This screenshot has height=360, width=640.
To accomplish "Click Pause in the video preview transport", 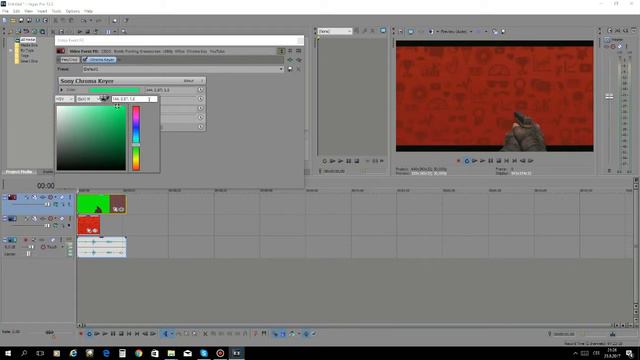I will click(x=491, y=161).
